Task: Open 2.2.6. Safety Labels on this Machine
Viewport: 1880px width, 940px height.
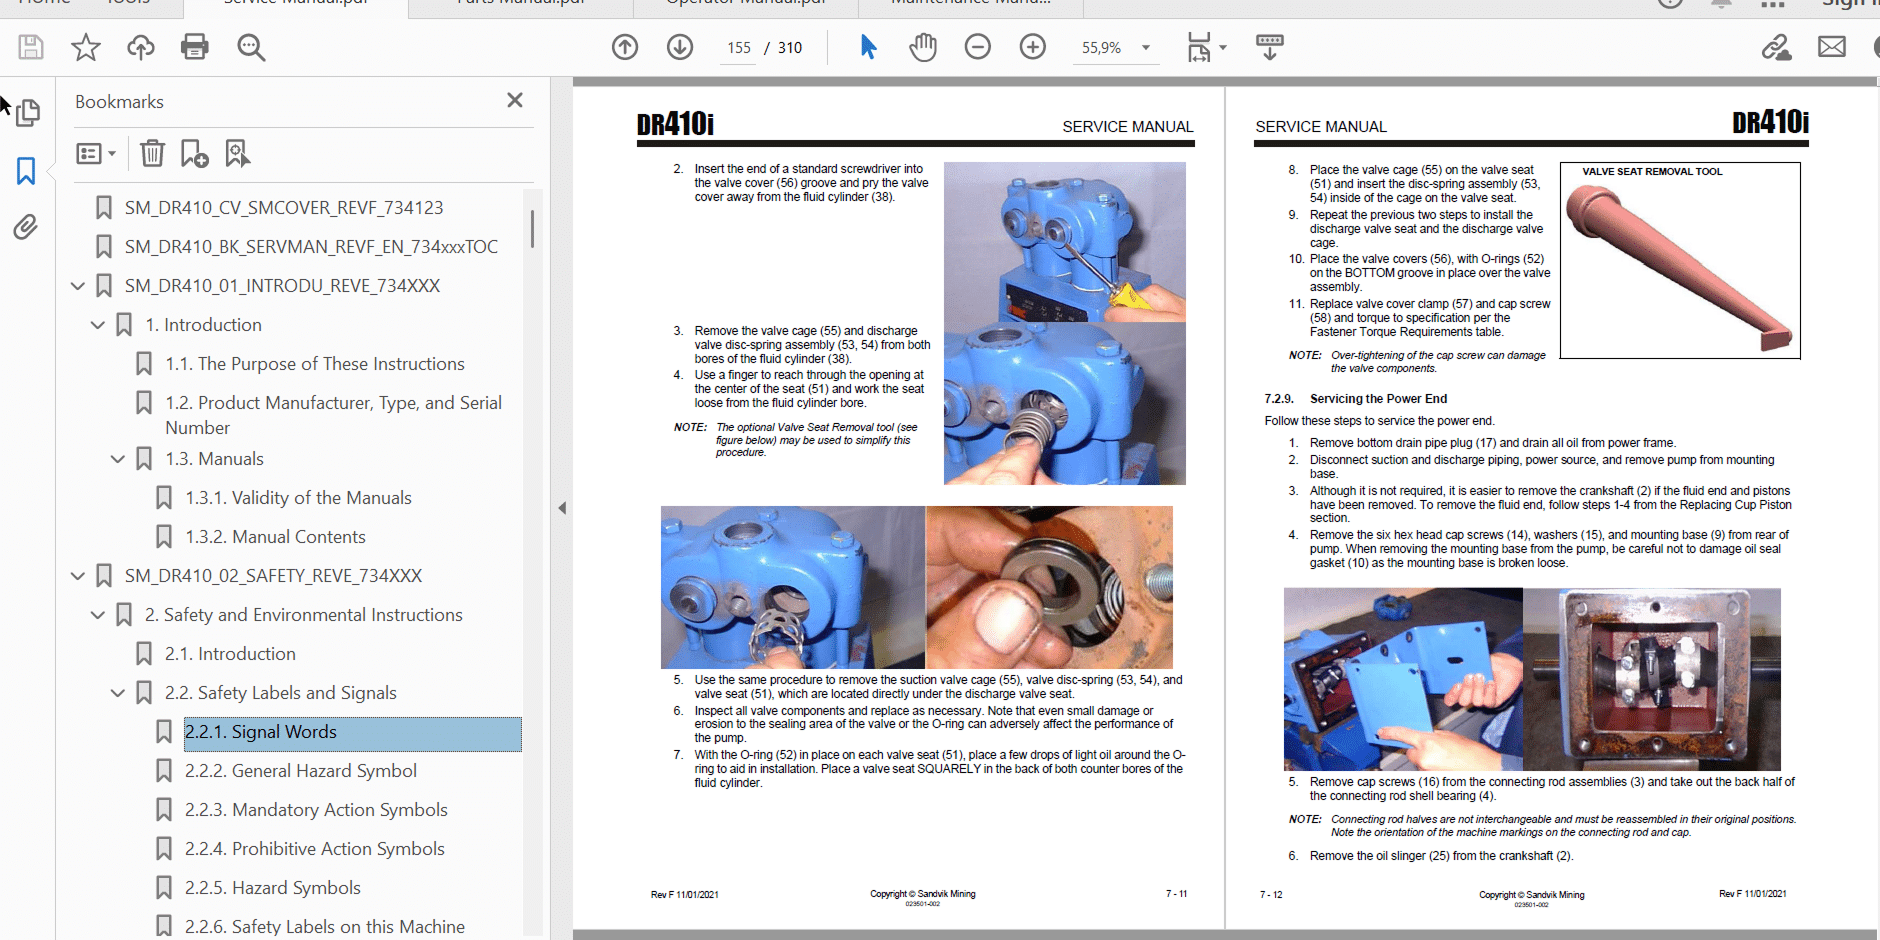Action: pyautogui.click(x=325, y=927)
